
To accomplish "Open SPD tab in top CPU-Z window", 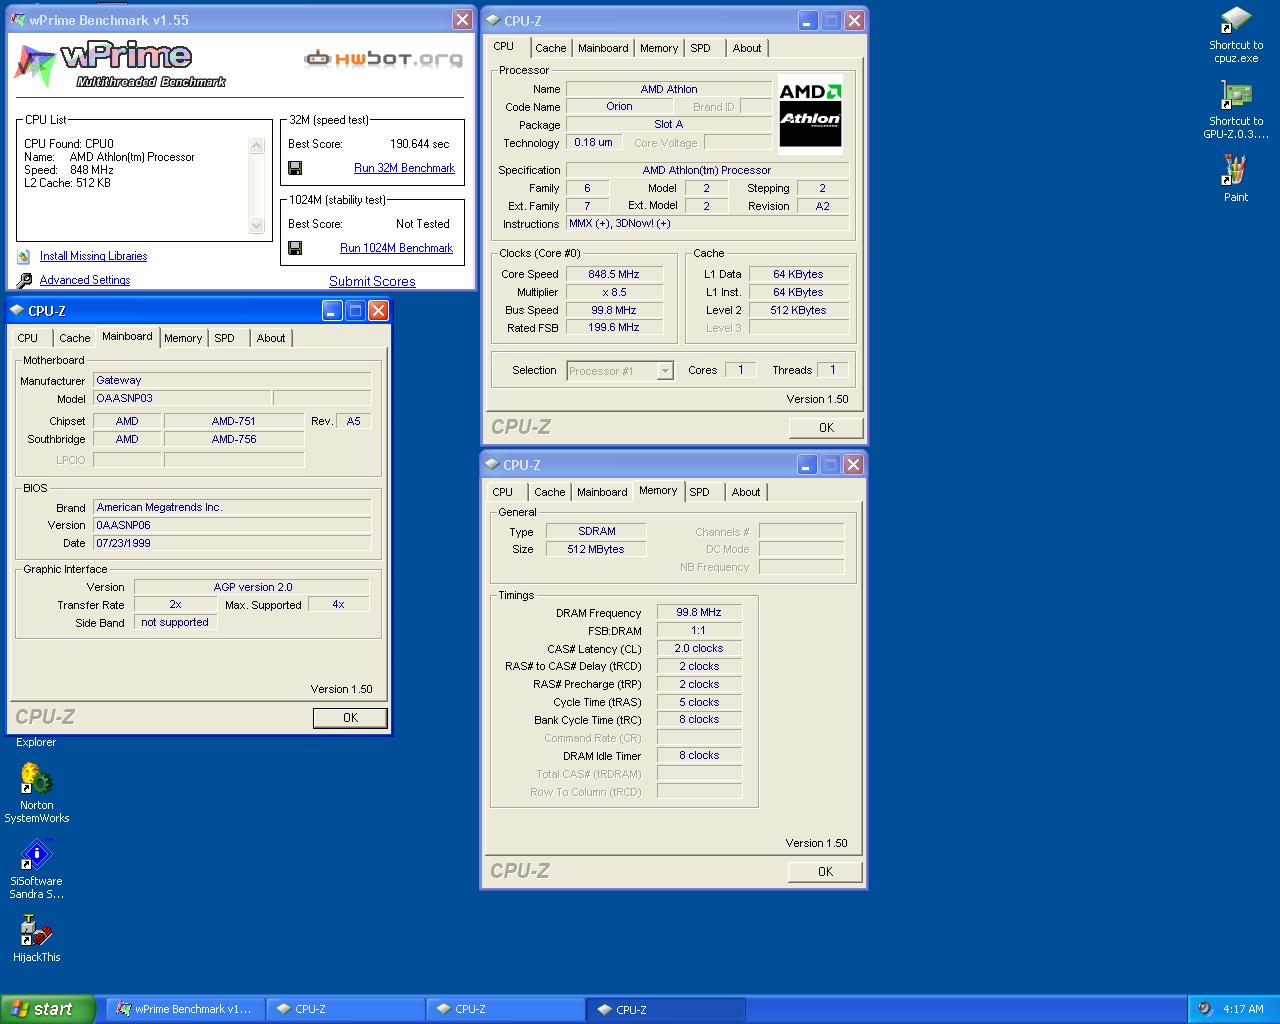I will click(x=701, y=48).
